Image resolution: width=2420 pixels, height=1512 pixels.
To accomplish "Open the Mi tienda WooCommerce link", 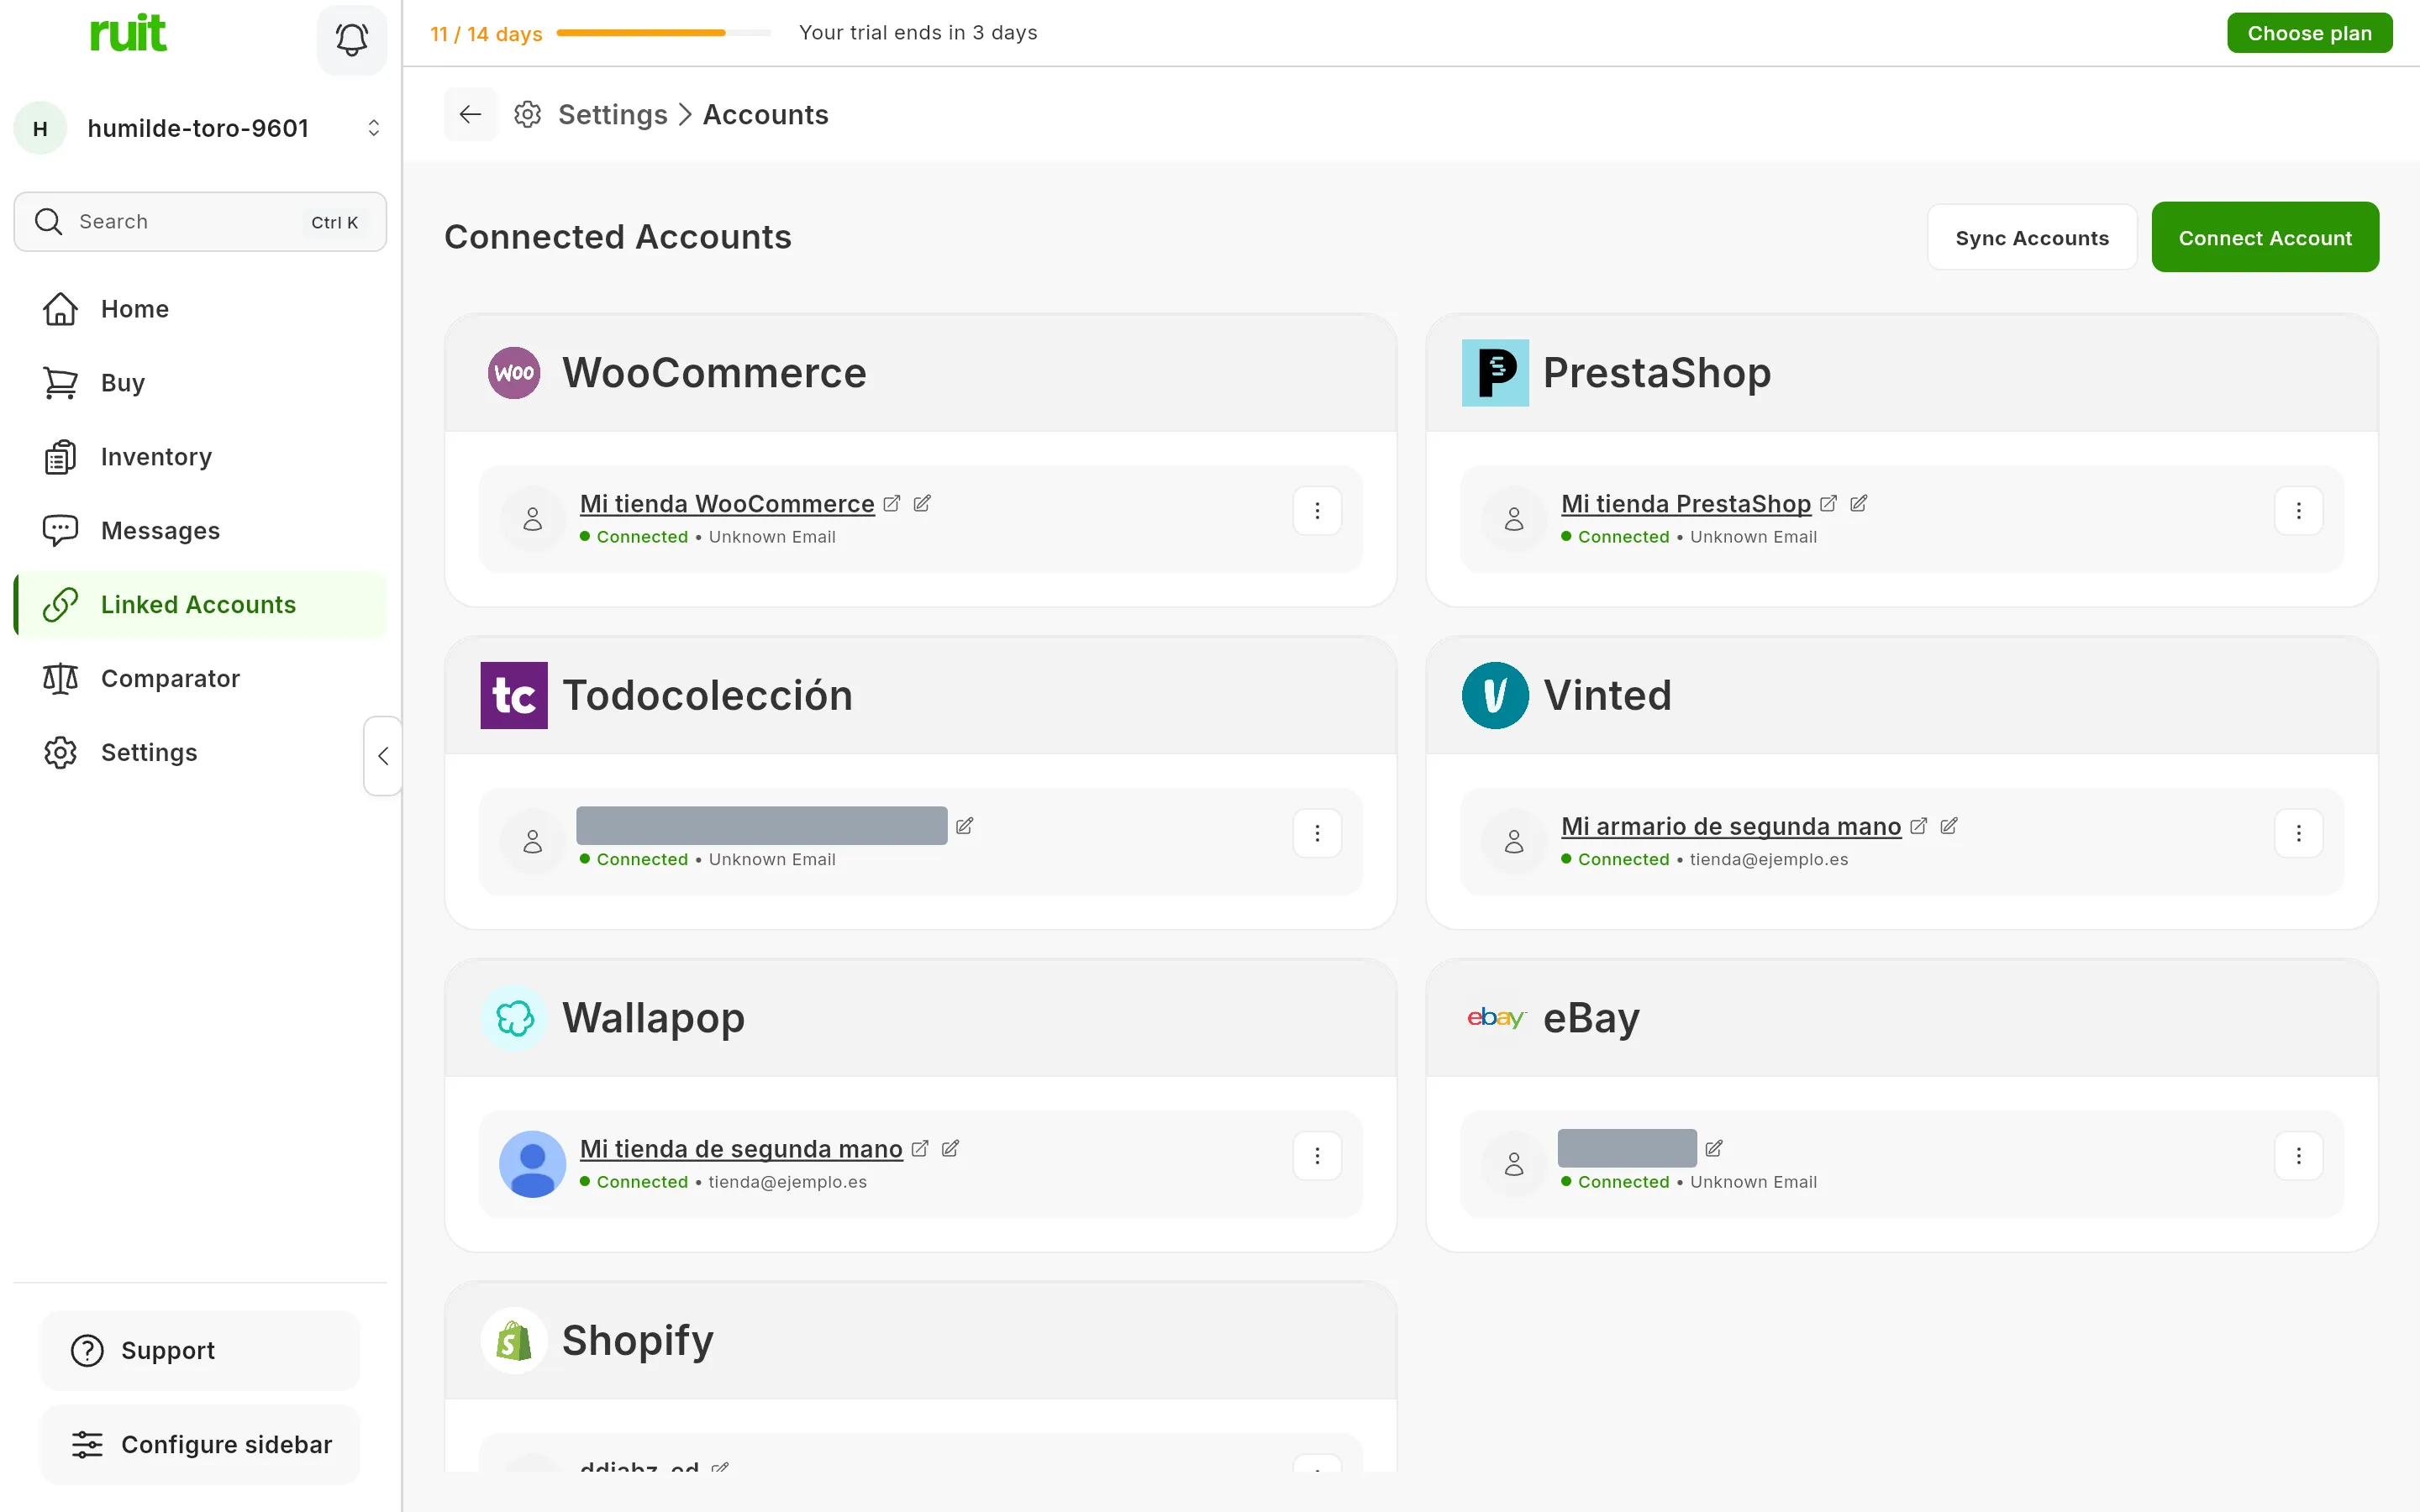I will [x=727, y=504].
